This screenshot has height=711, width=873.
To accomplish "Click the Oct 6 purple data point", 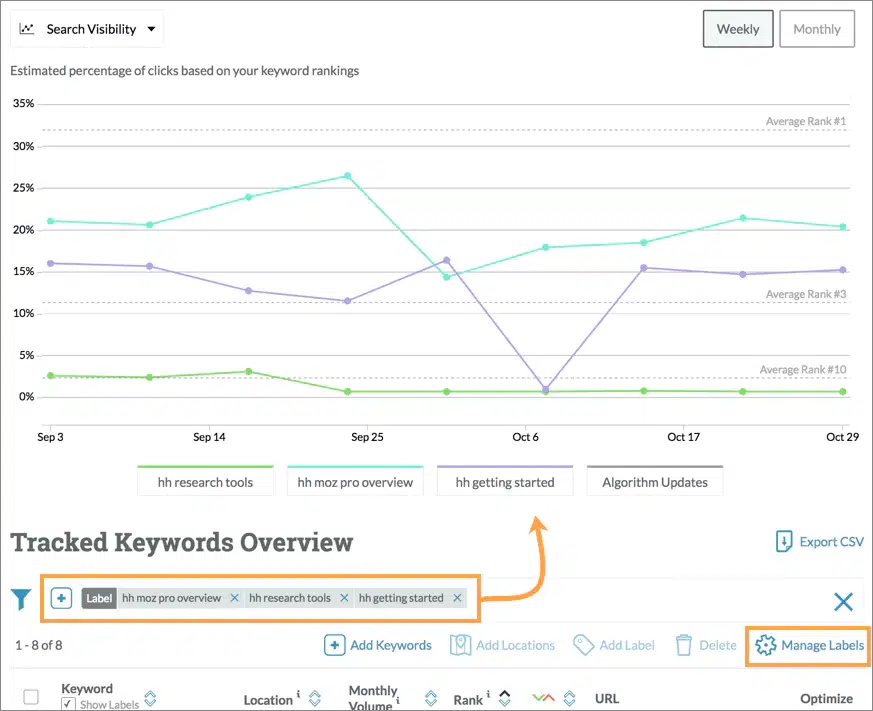I will pyautogui.click(x=545, y=388).
